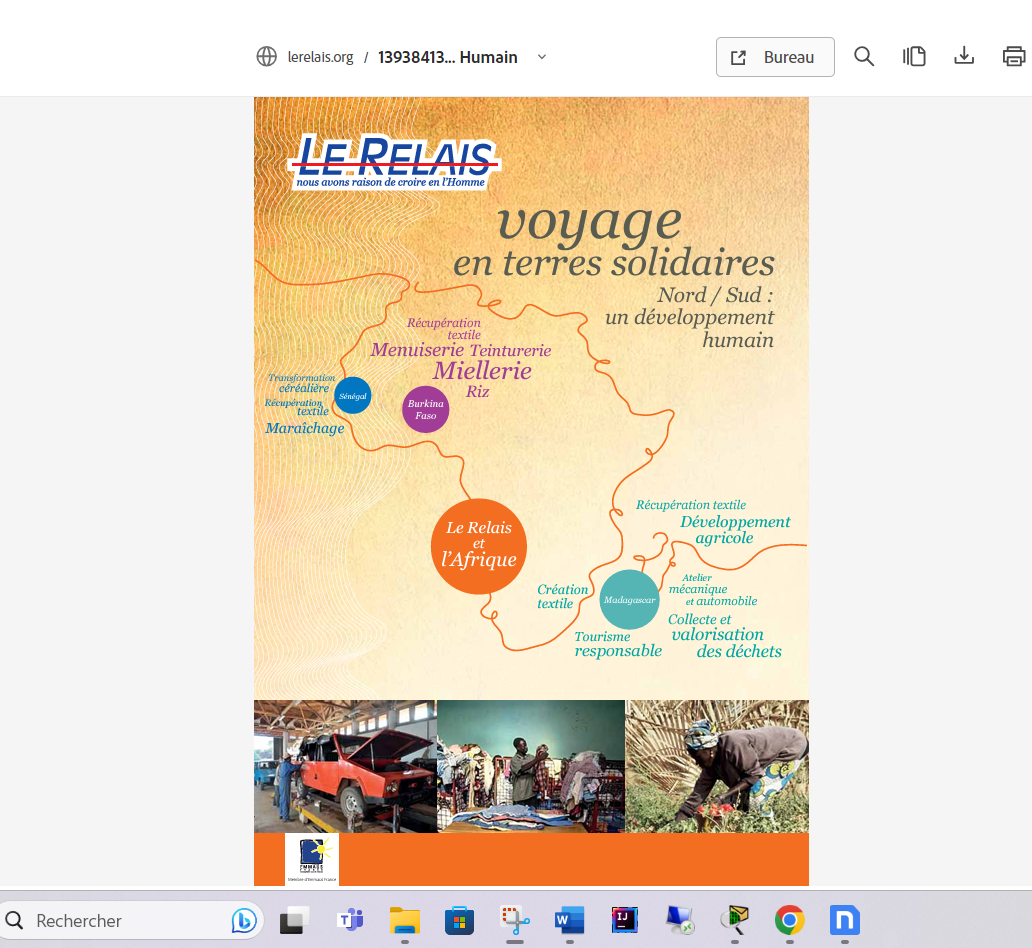
Task: Open Bing chat icon in the search box
Action: (x=244, y=920)
